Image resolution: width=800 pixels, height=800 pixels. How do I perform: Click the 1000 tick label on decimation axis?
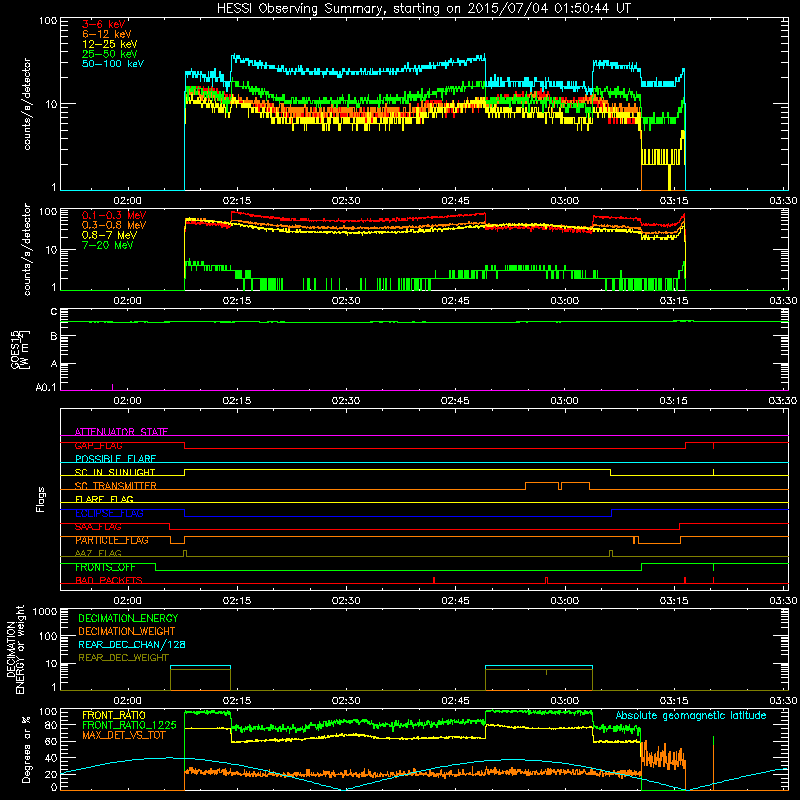(45, 611)
